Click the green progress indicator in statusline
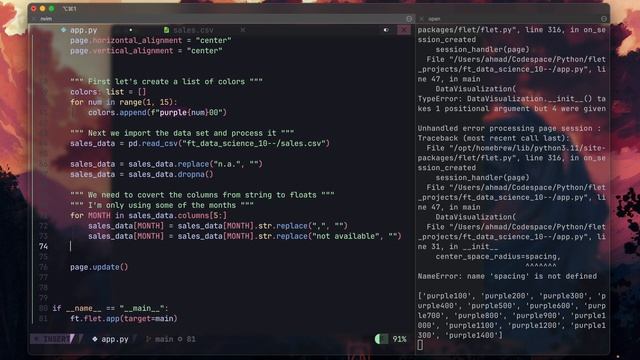Screen dimensions: 640x360 tap(381, 339)
